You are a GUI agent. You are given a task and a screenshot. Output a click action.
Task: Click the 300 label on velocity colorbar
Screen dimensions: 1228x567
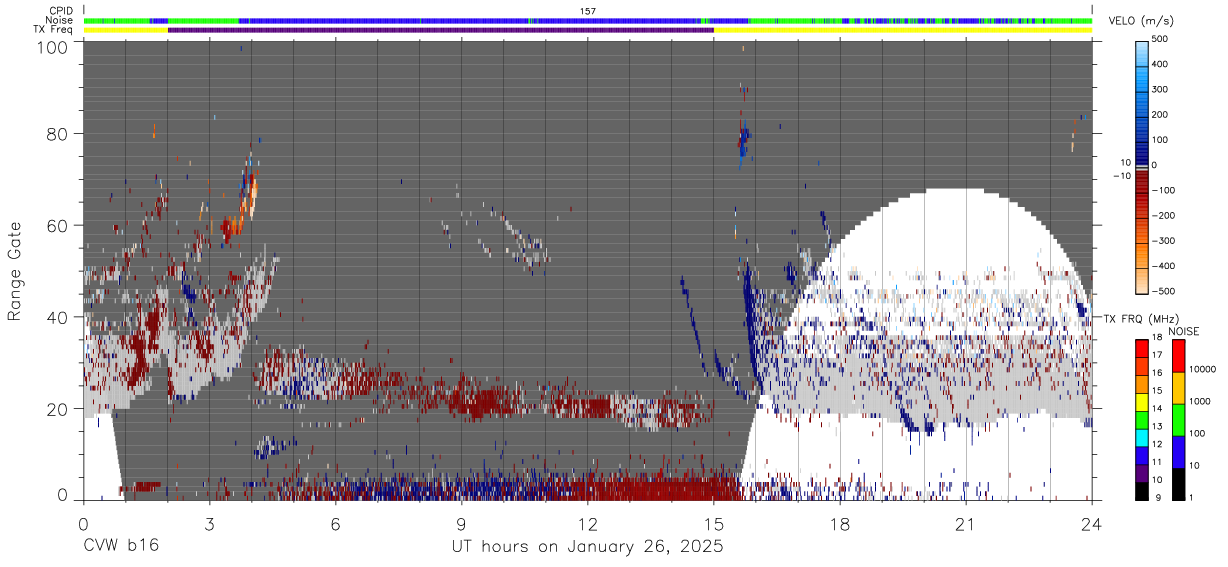pyautogui.click(x=1162, y=89)
